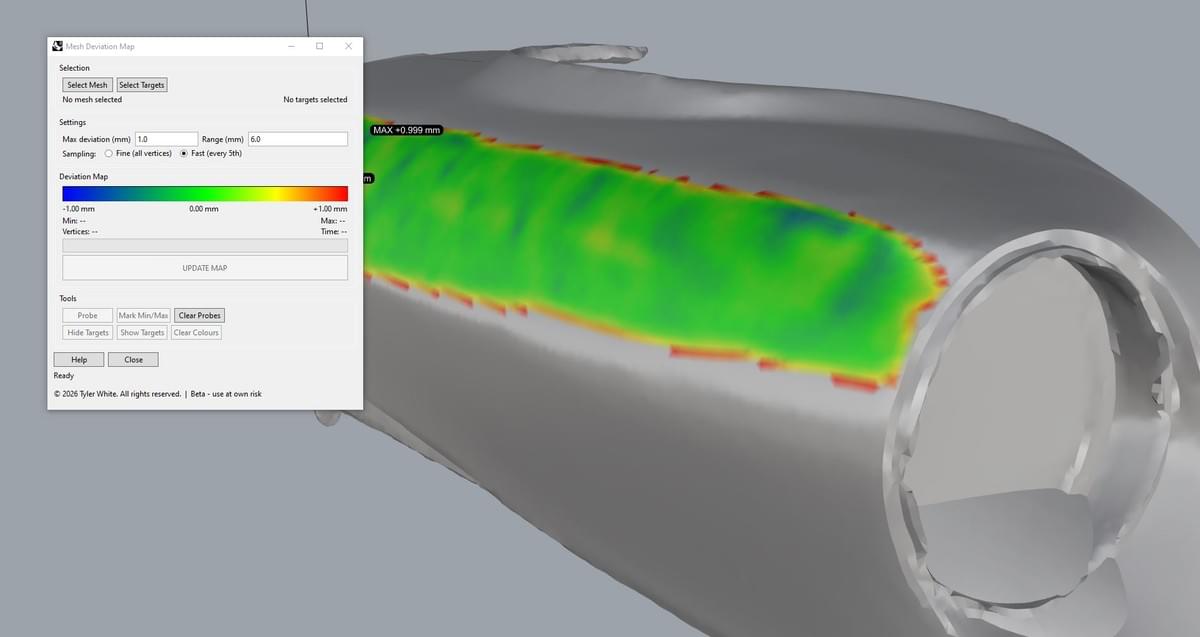Click the Select Targets button
1200x637 pixels.
pyautogui.click(x=142, y=85)
